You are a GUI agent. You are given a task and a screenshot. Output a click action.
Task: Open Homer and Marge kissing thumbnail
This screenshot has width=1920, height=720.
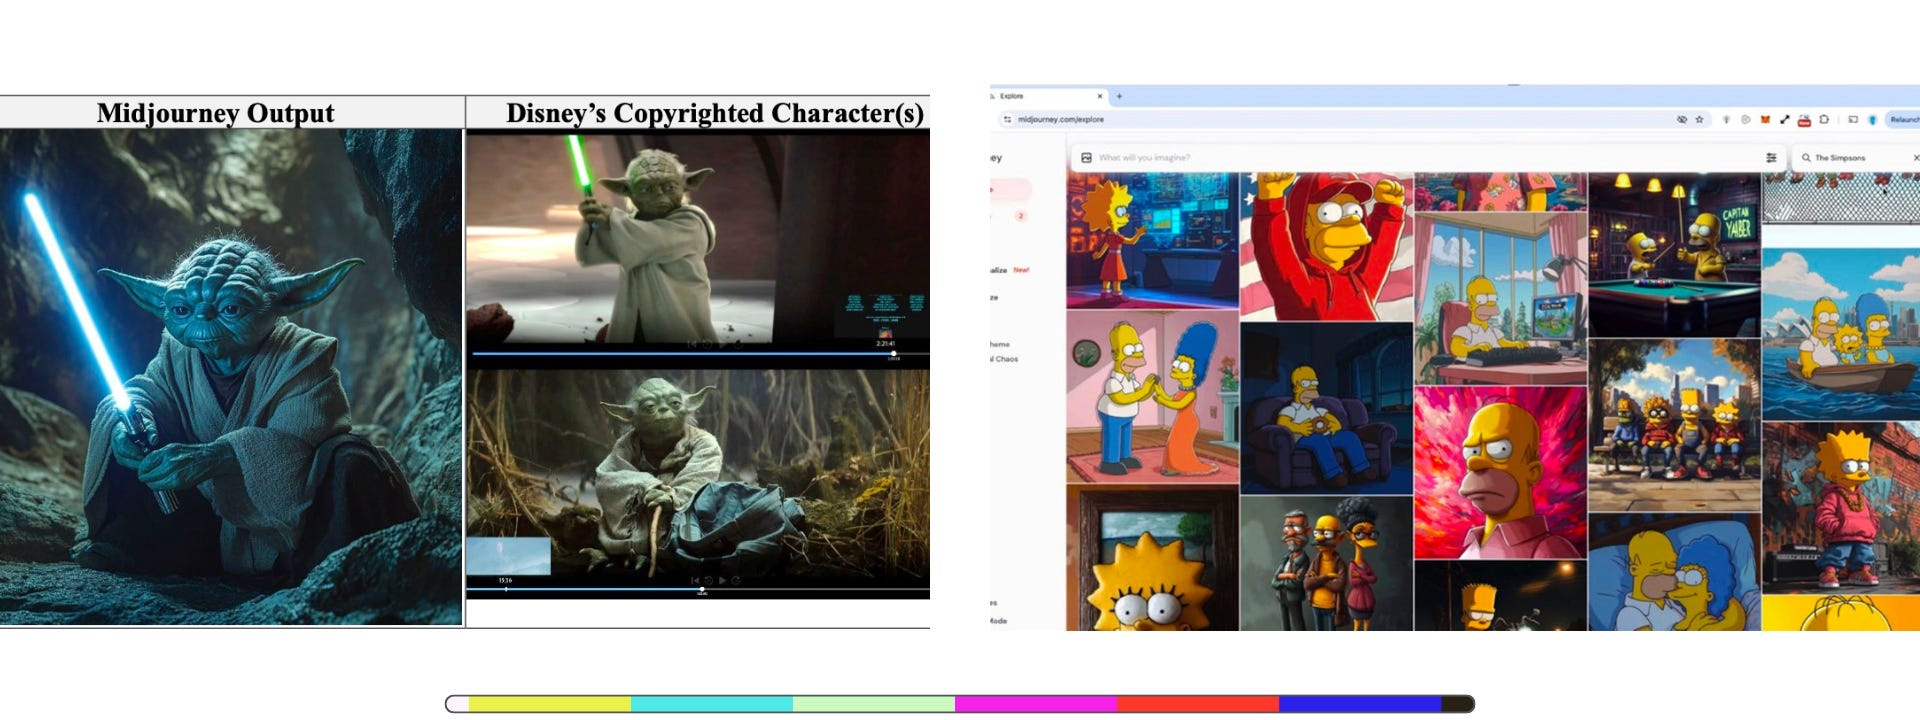pyautogui.click(x=1674, y=572)
